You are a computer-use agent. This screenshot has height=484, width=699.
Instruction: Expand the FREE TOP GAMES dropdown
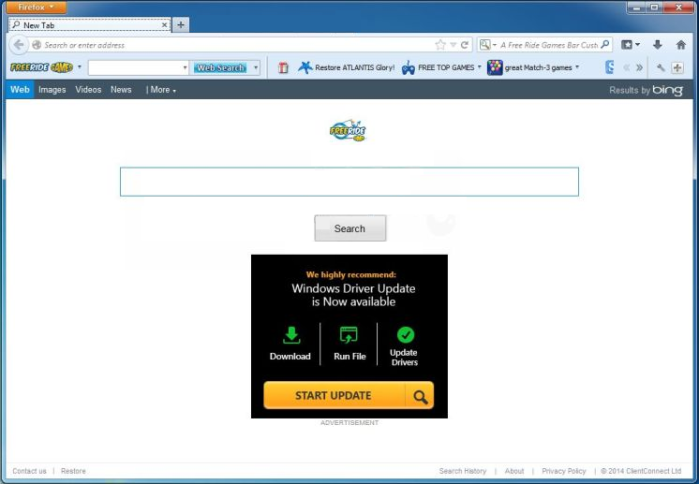[x=479, y=68]
